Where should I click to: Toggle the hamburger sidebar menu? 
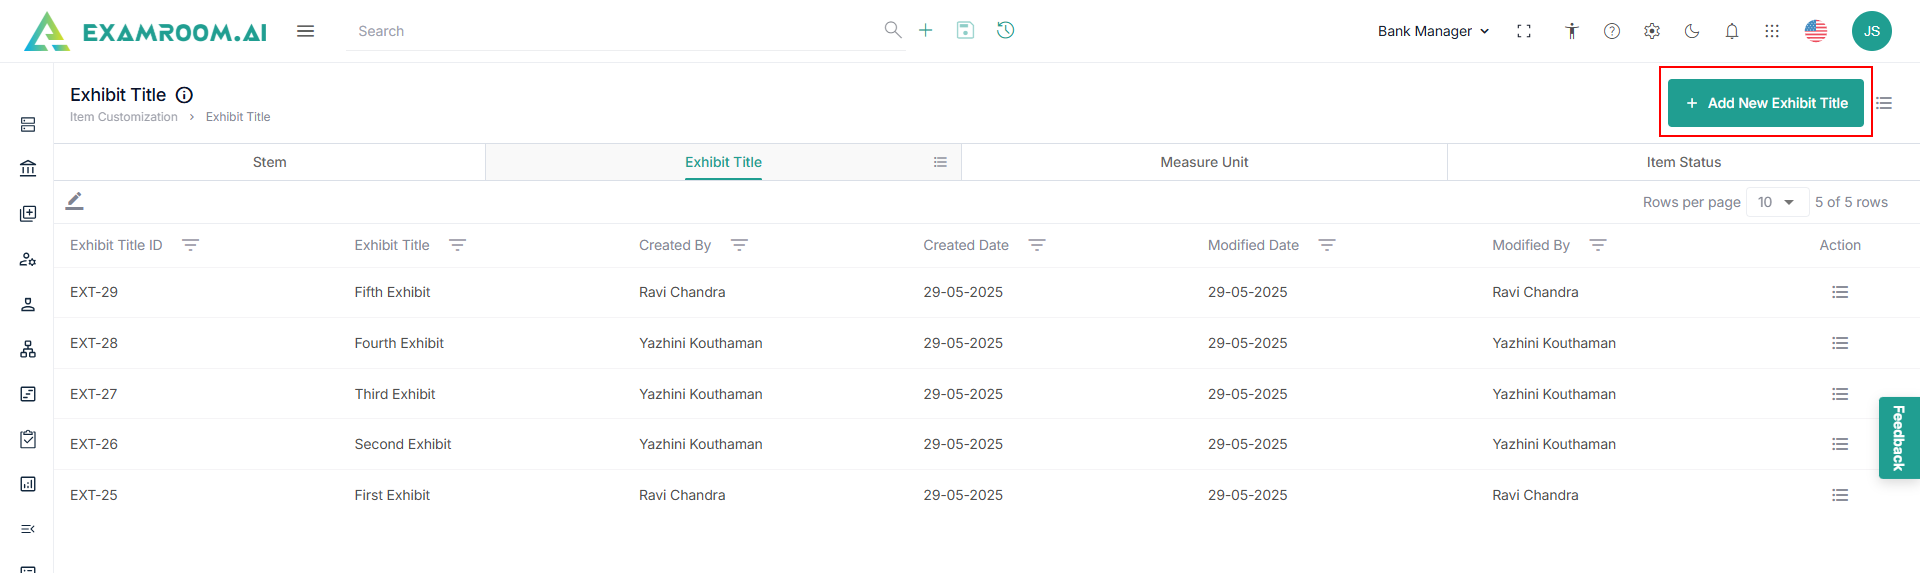click(306, 31)
